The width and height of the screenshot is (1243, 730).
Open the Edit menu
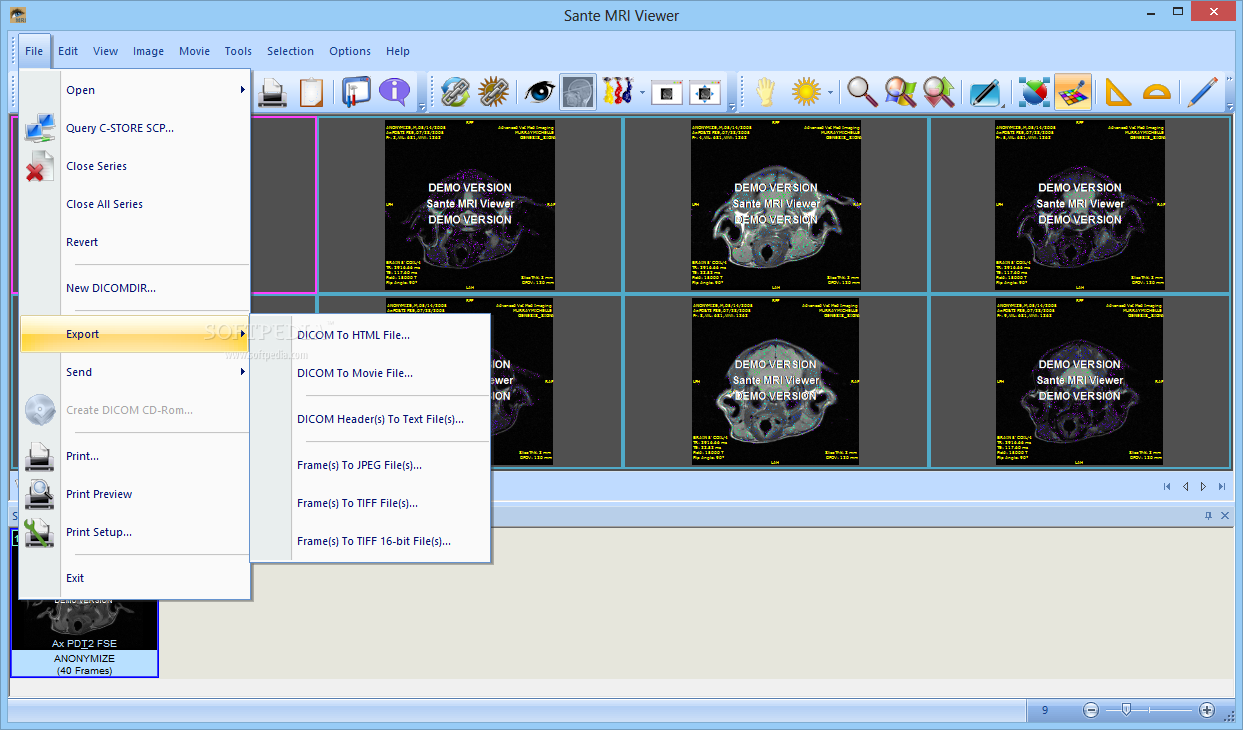68,51
